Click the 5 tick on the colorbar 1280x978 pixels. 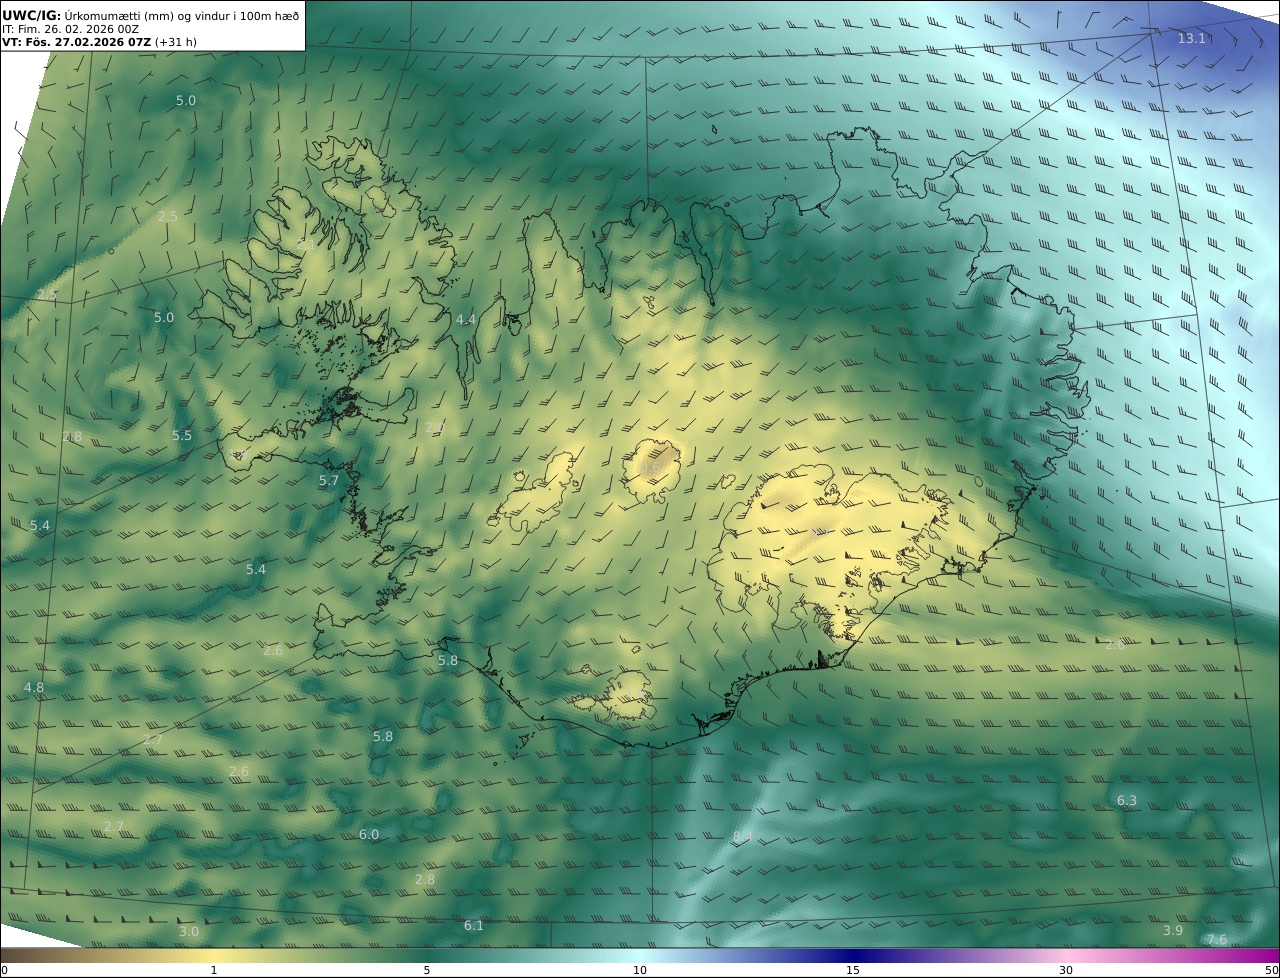tap(427, 970)
